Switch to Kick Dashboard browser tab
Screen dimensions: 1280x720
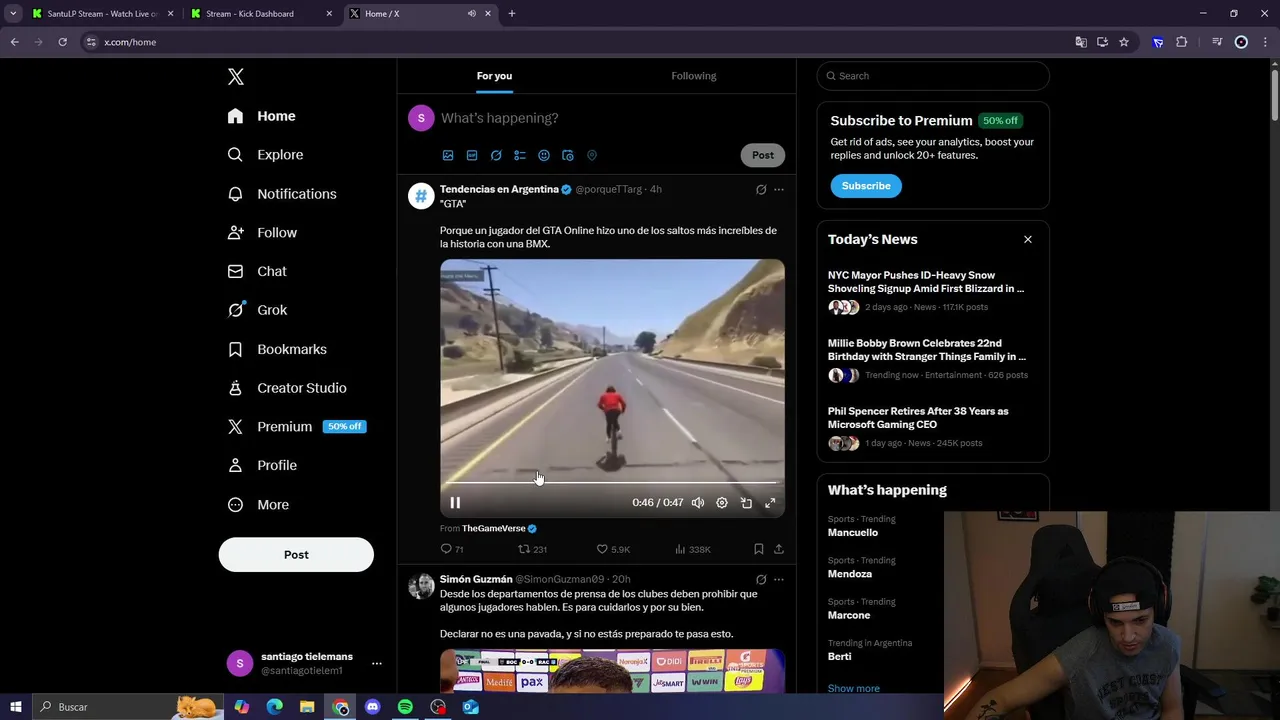(x=260, y=14)
